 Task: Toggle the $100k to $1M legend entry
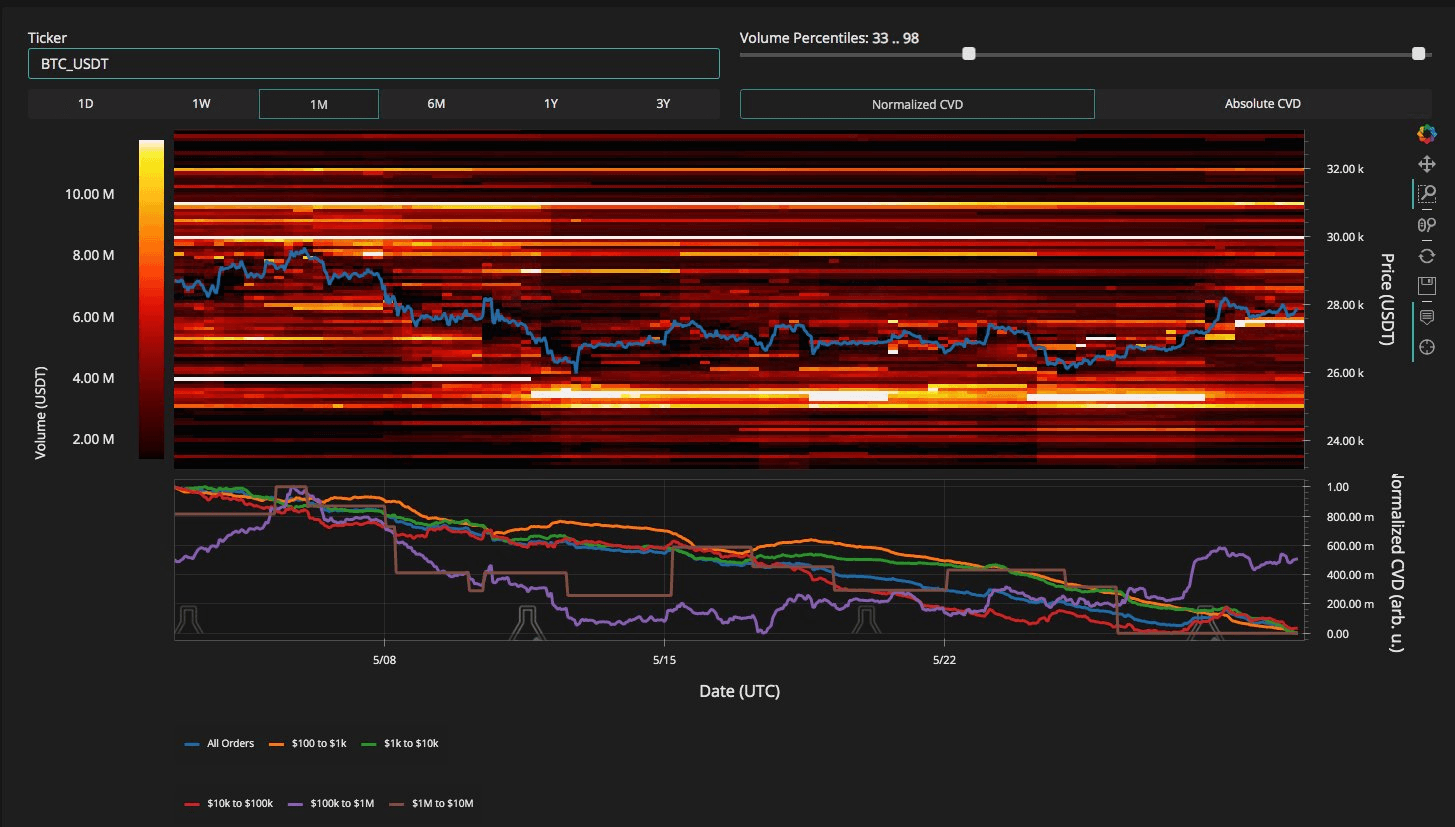332,803
